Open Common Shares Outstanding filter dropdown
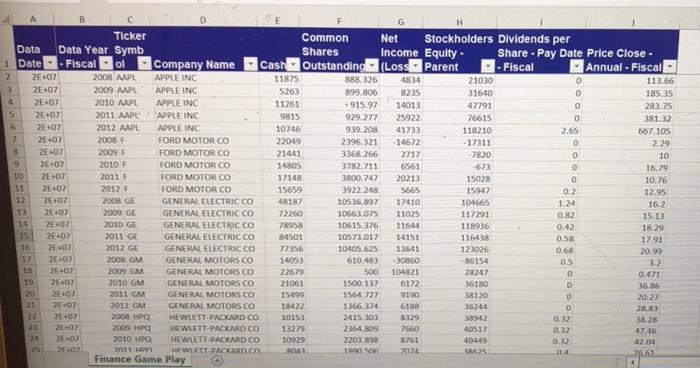Screen dimensions: 700x368 [x=372, y=66]
